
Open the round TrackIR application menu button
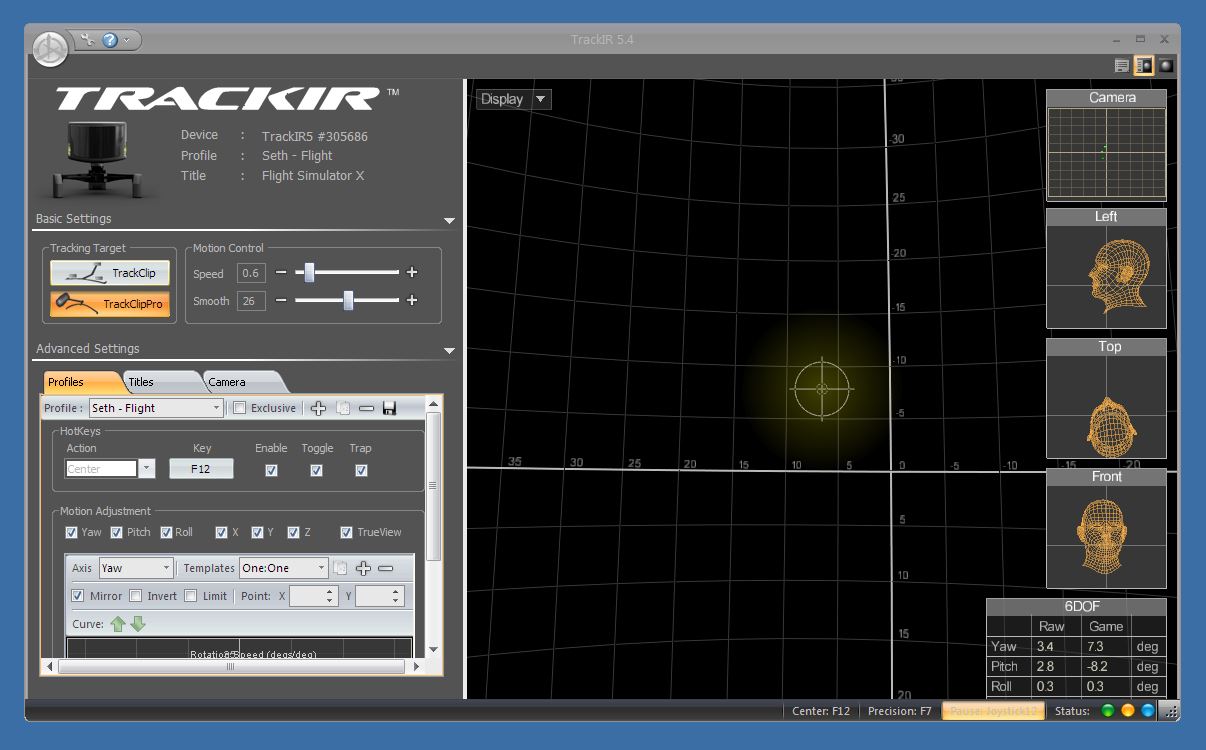(50, 48)
